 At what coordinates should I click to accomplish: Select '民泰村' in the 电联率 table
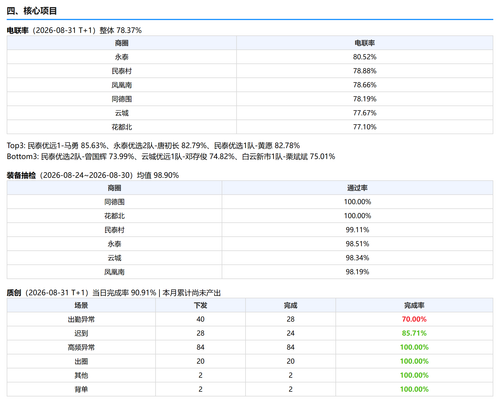point(122,71)
